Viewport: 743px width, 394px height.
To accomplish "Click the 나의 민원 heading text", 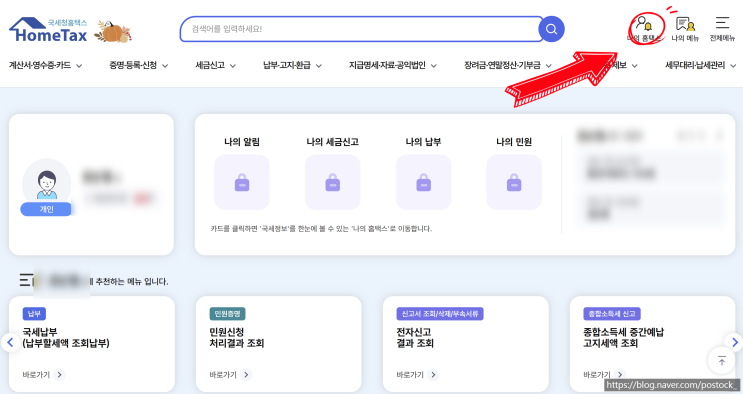I will (x=514, y=142).
